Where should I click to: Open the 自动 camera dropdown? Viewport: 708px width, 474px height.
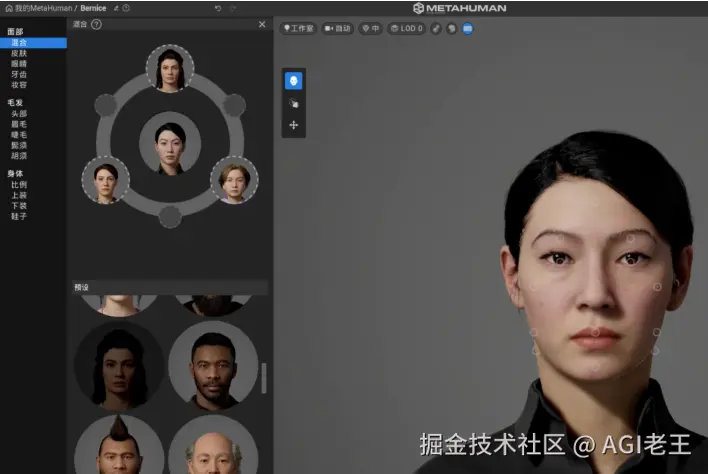pyautogui.click(x=337, y=28)
